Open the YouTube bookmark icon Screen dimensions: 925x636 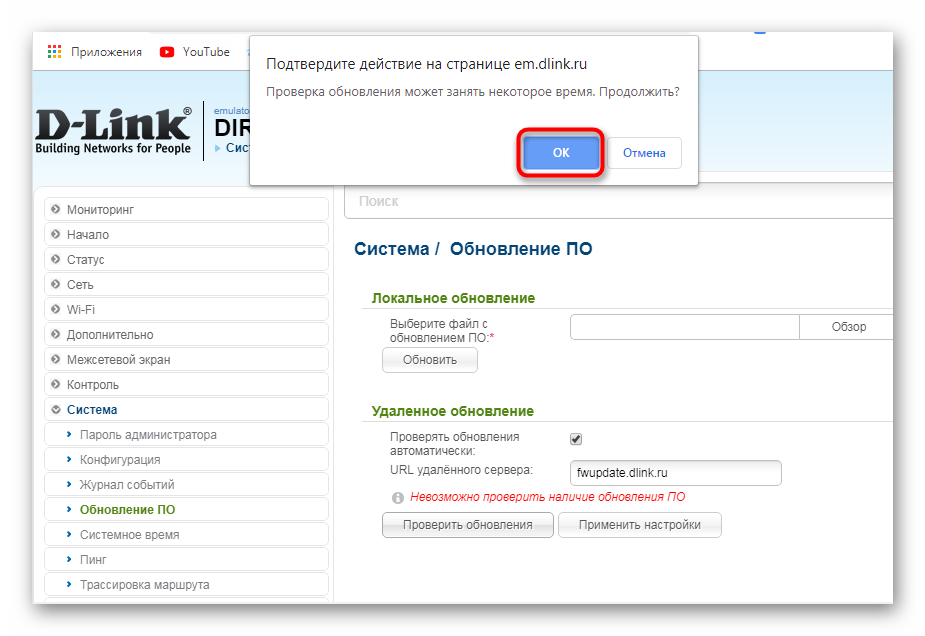(167, 52)
